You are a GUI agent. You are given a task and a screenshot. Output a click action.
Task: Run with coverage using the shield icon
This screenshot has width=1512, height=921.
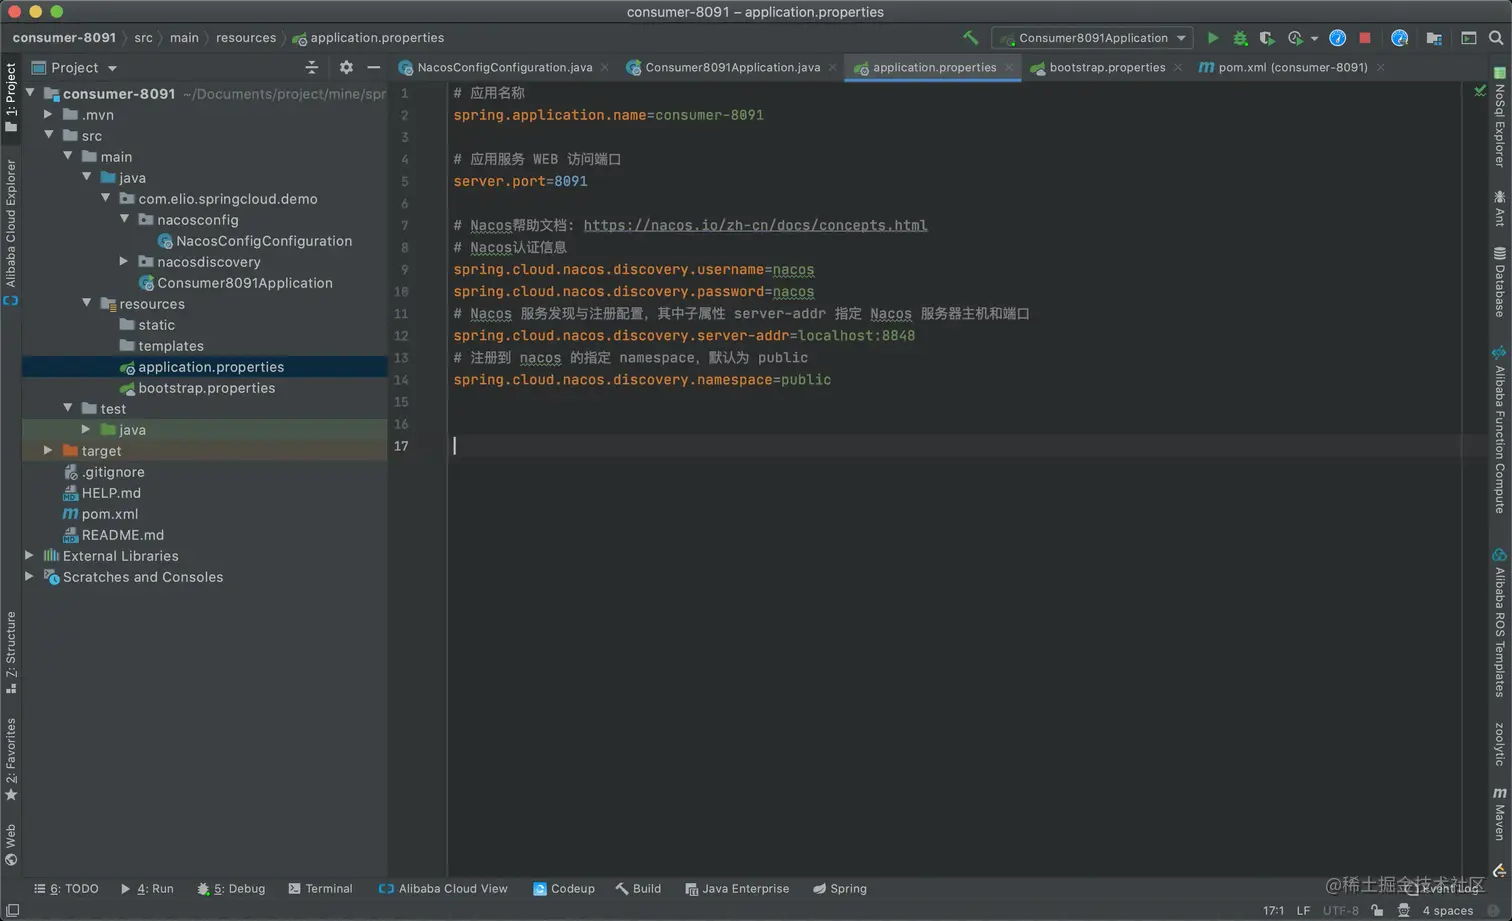(1267, 38)
